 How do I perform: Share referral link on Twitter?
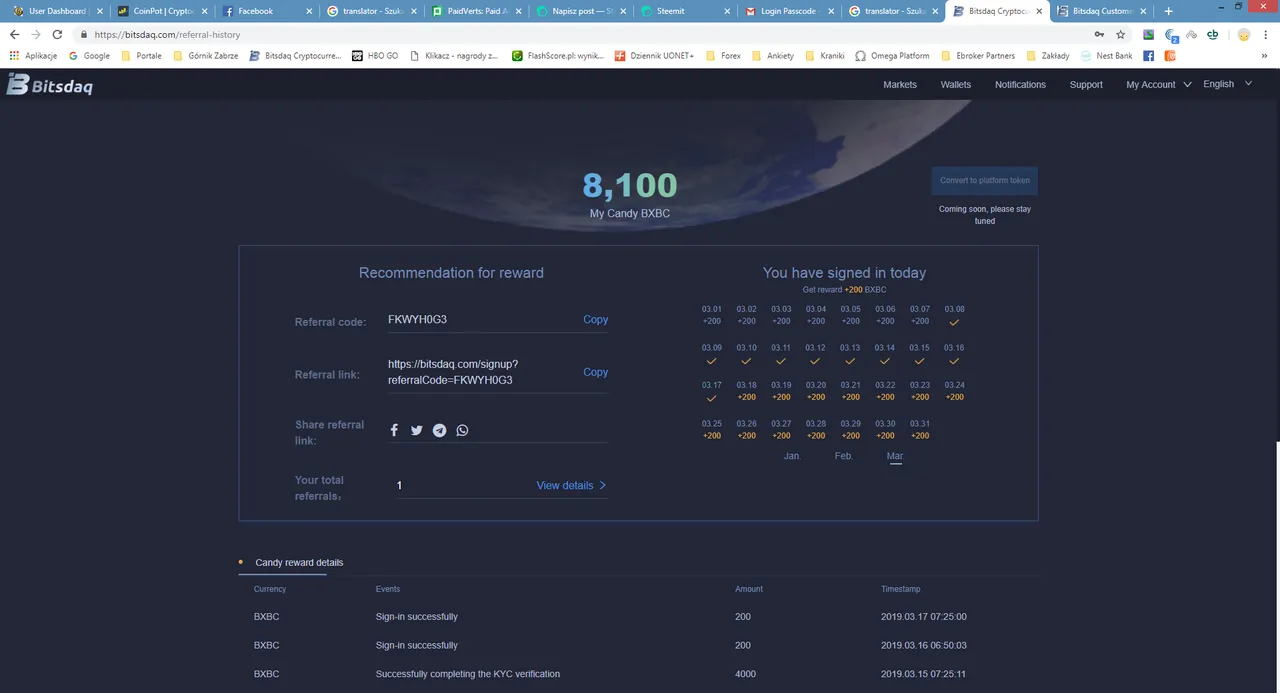click(417, 430)
